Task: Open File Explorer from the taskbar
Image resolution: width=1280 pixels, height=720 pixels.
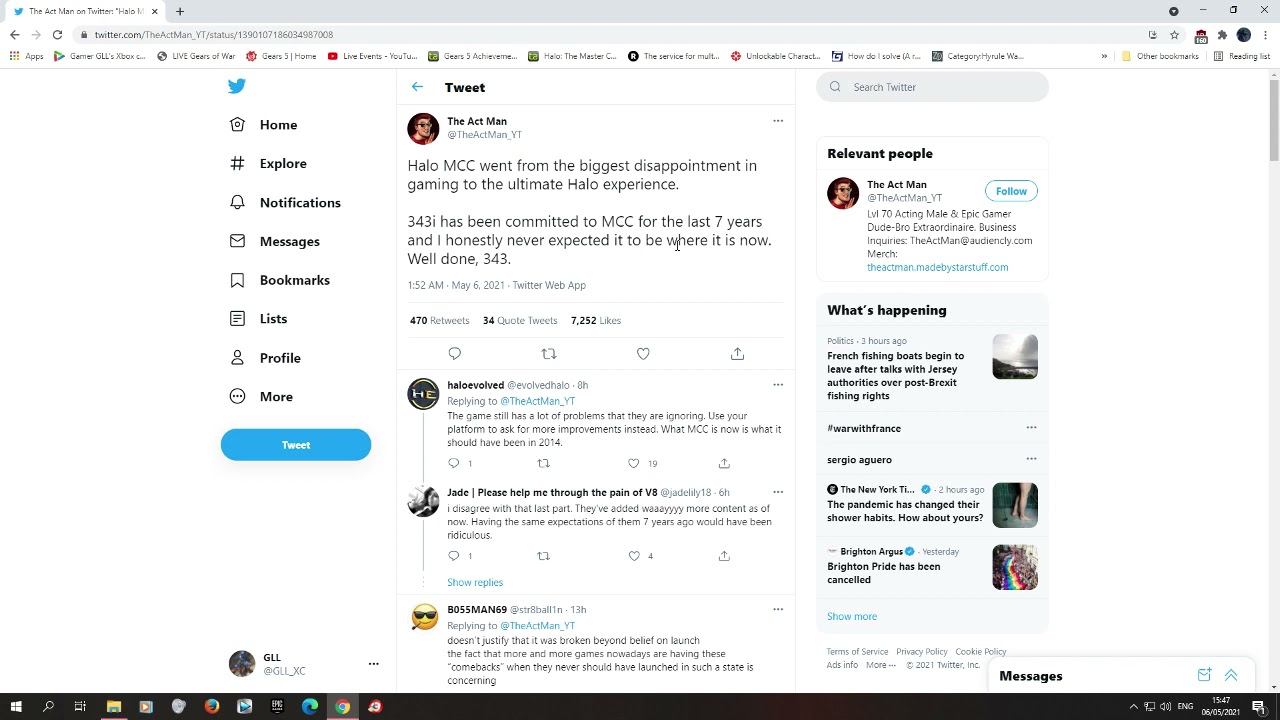Action: (114, 707)
